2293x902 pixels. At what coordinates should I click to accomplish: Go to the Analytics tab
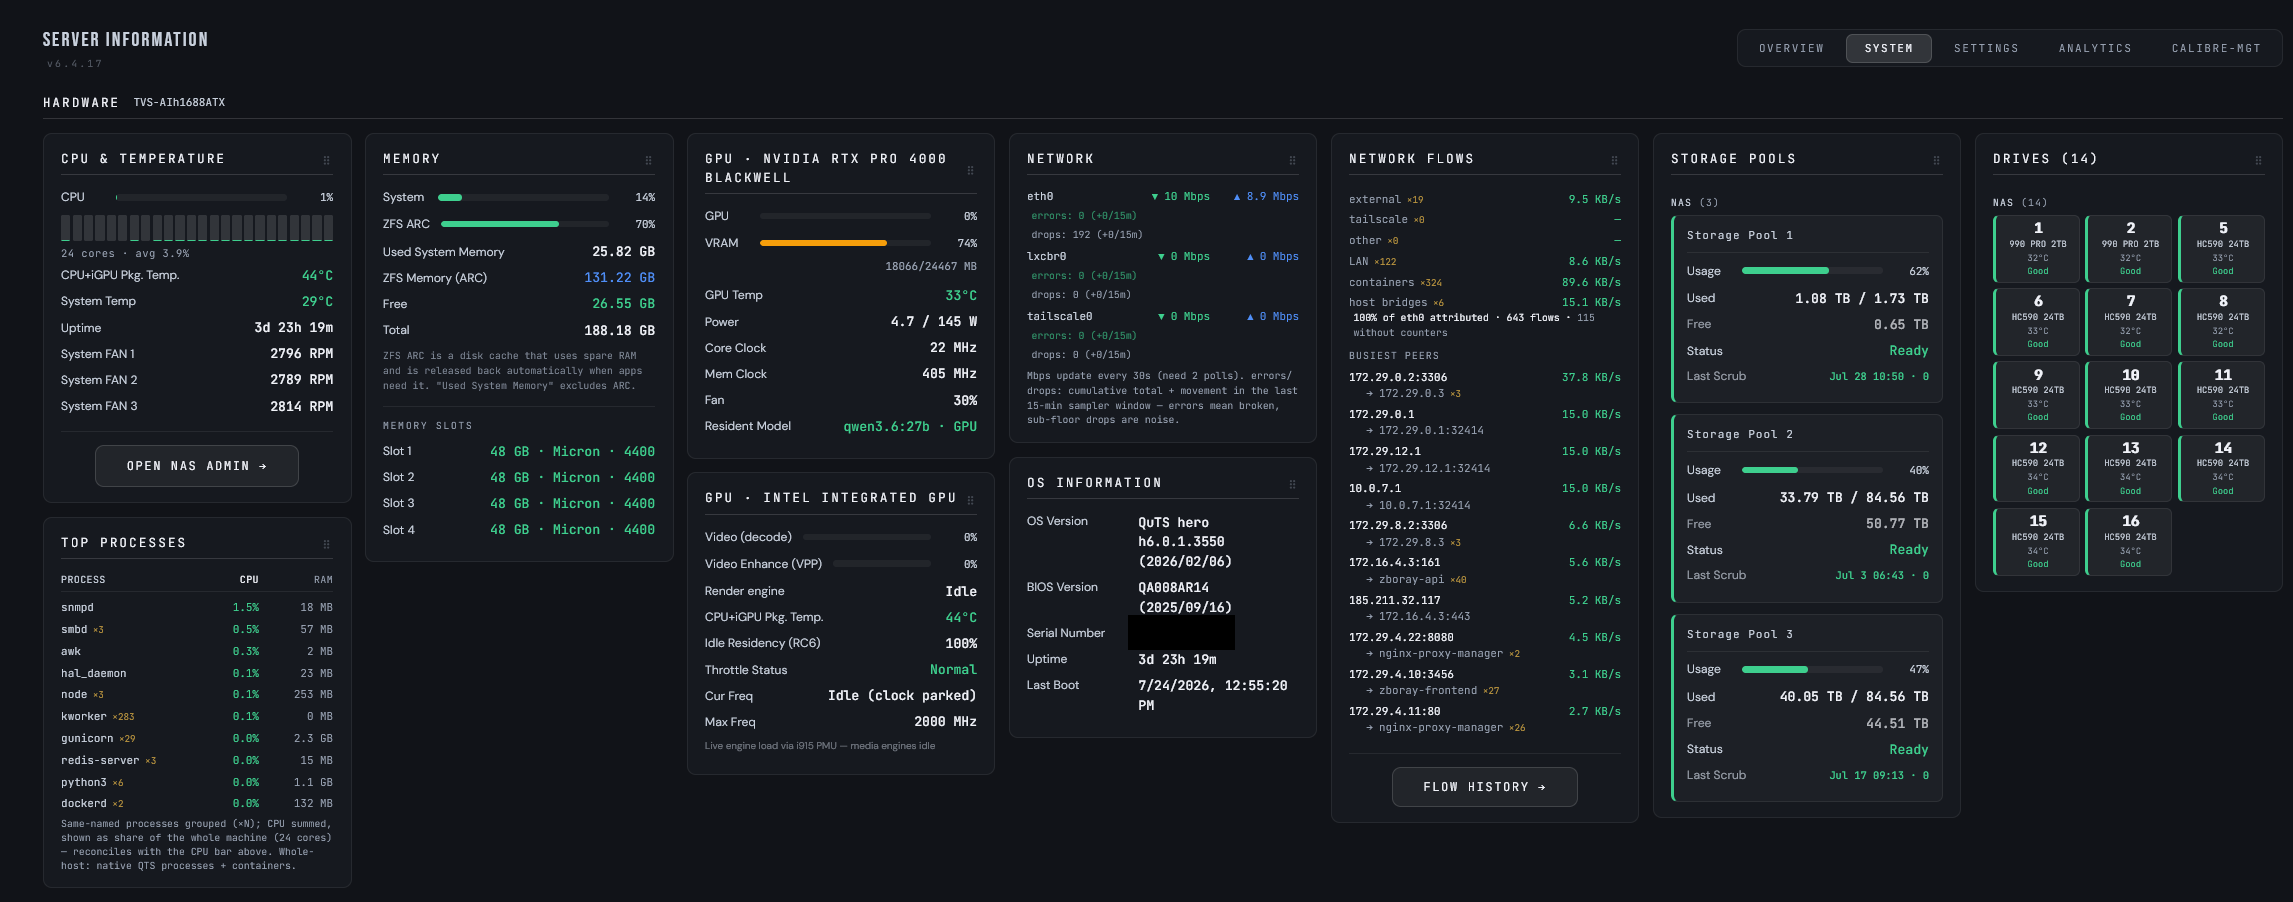point(2095,48)
